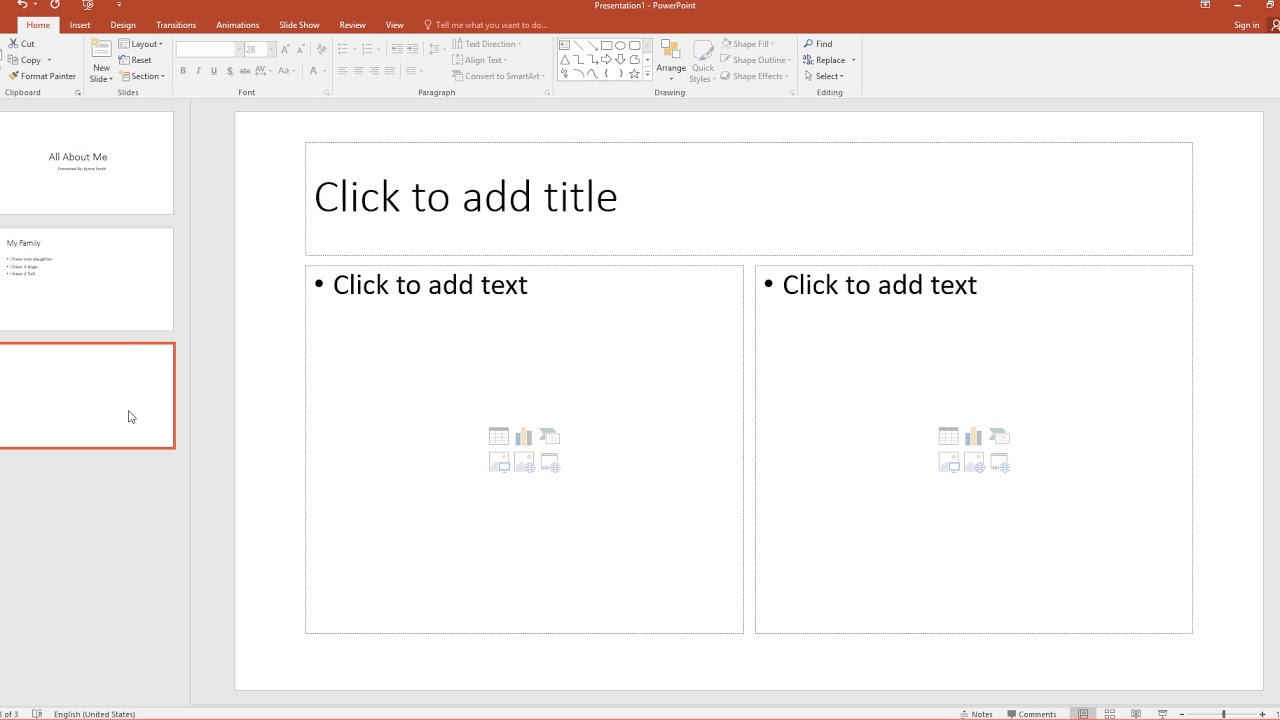Toggle Bullets list
The image size is (1280, 720).
pos(342,49)
